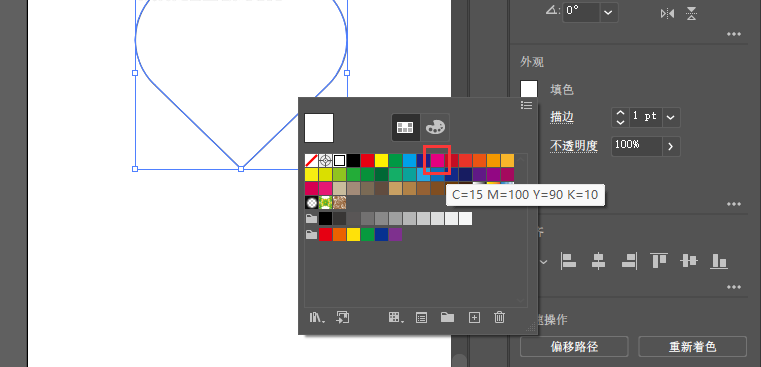The image size is (761, 367).
Task: Open the 描边 stroke panel link
Action: (562, 117)
